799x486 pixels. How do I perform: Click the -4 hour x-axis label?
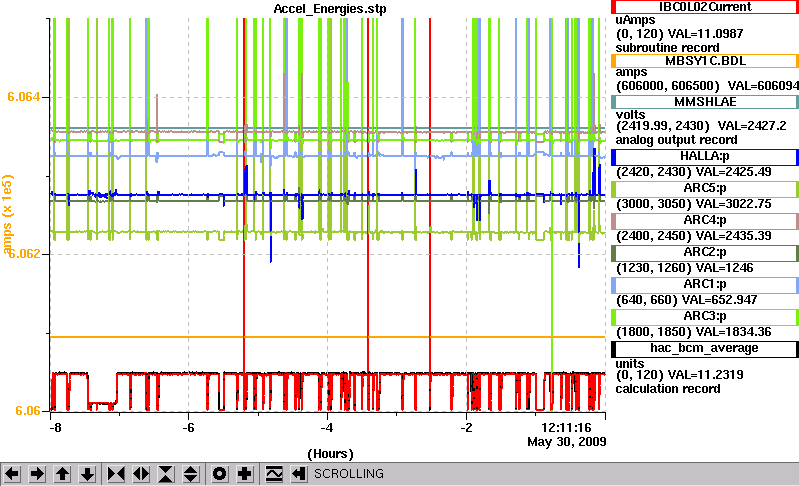tap(327, 427)
